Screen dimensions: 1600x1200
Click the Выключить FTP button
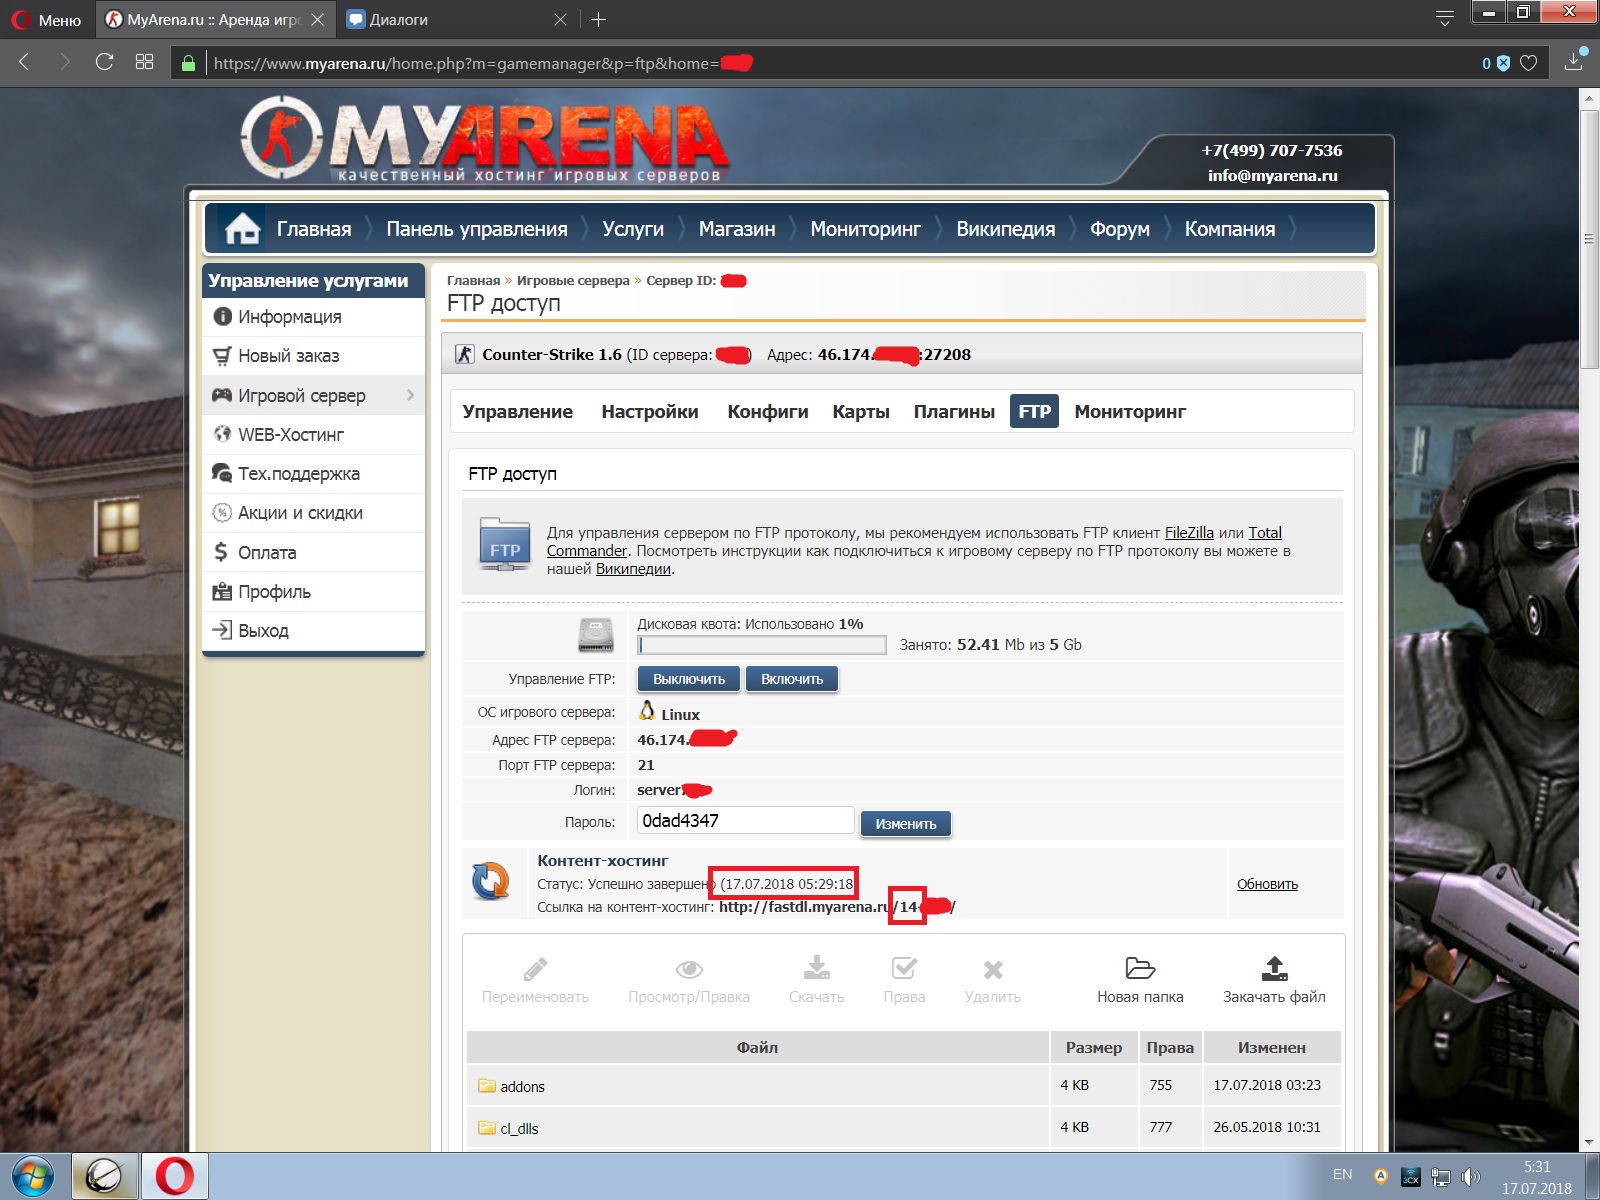pyautogui.click(x=689, y=679)
